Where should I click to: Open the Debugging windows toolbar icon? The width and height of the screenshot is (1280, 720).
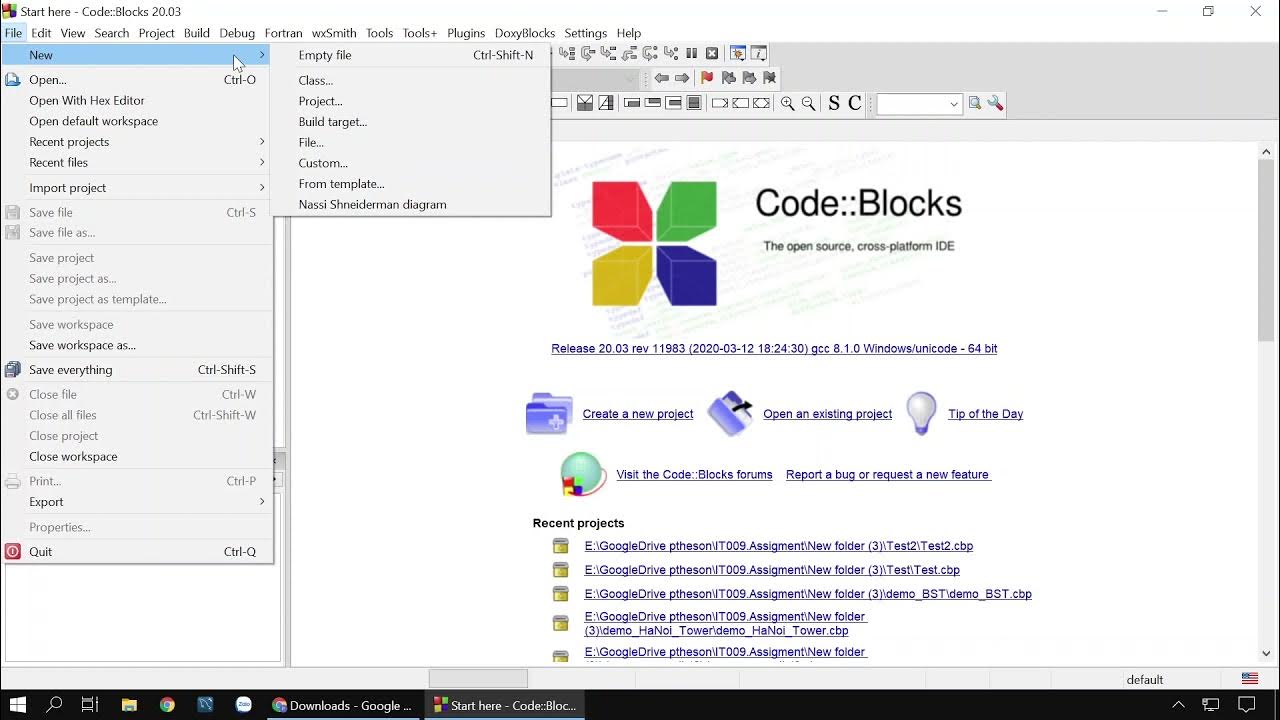point(738,53)
